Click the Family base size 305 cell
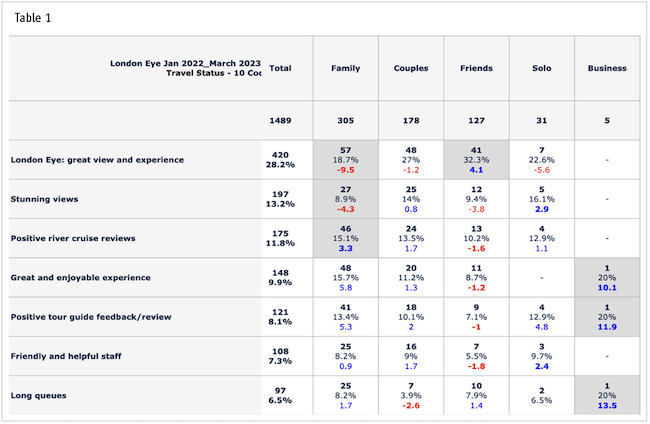This screenshot has width=650, height=424. (x=345, y=120)
